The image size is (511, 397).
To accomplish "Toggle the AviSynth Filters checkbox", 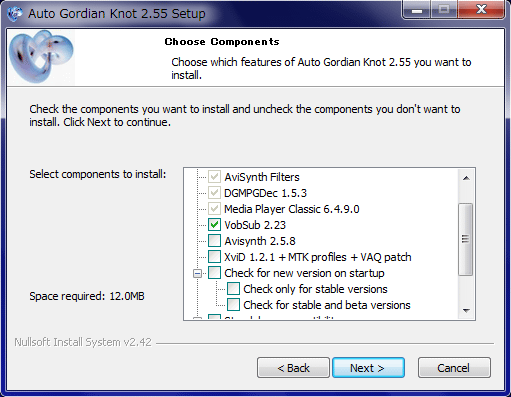I will pos(214,177).
